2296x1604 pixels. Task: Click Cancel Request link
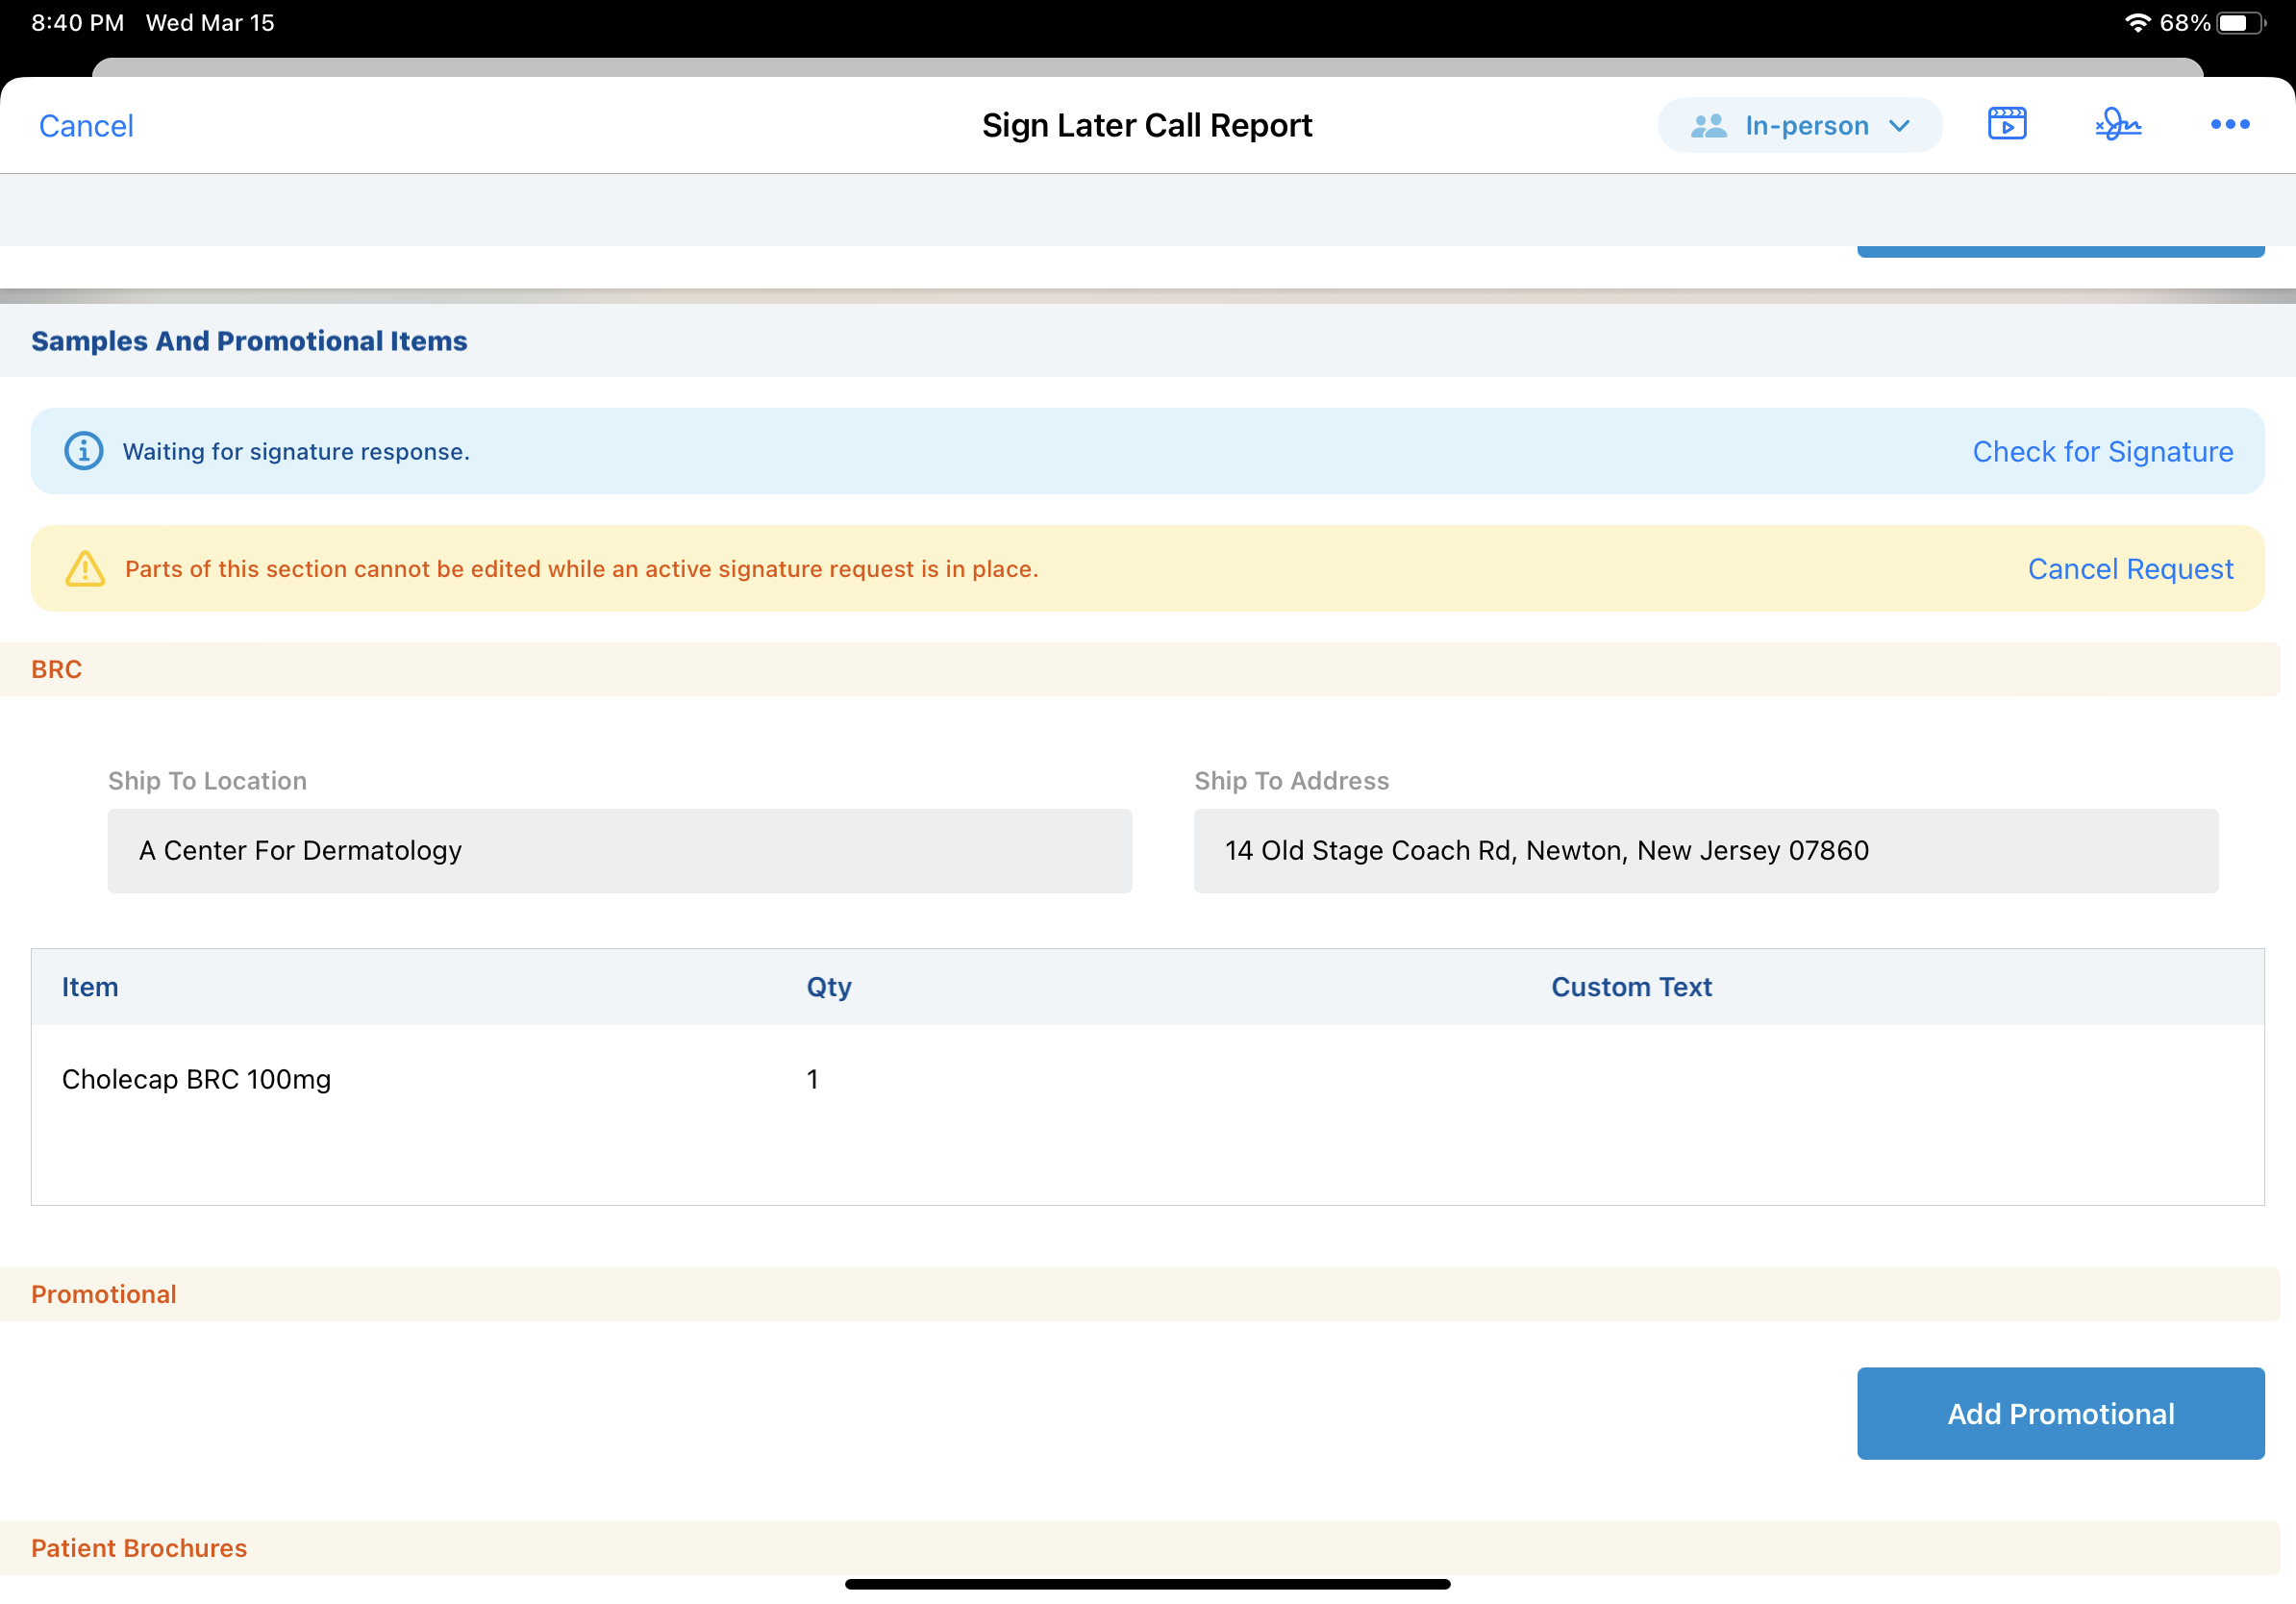click(x=2129, y=569)
